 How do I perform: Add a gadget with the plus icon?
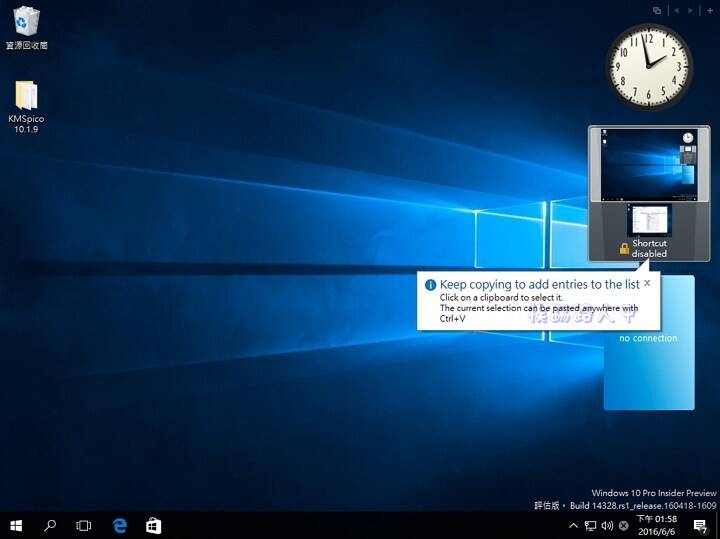(710, 10)
